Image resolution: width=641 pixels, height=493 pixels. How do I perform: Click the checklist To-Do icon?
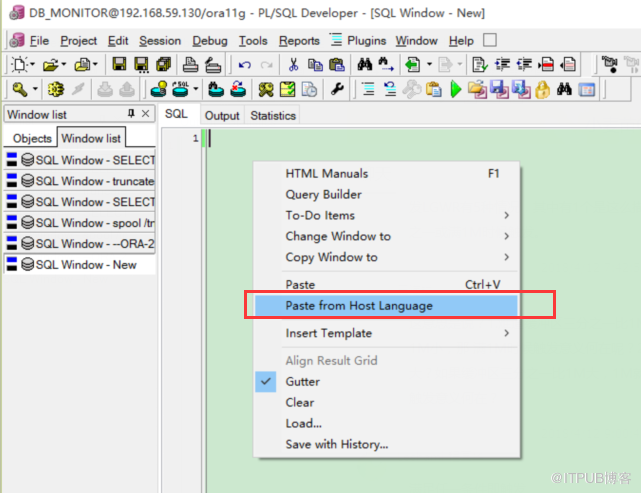click(287, 89)
